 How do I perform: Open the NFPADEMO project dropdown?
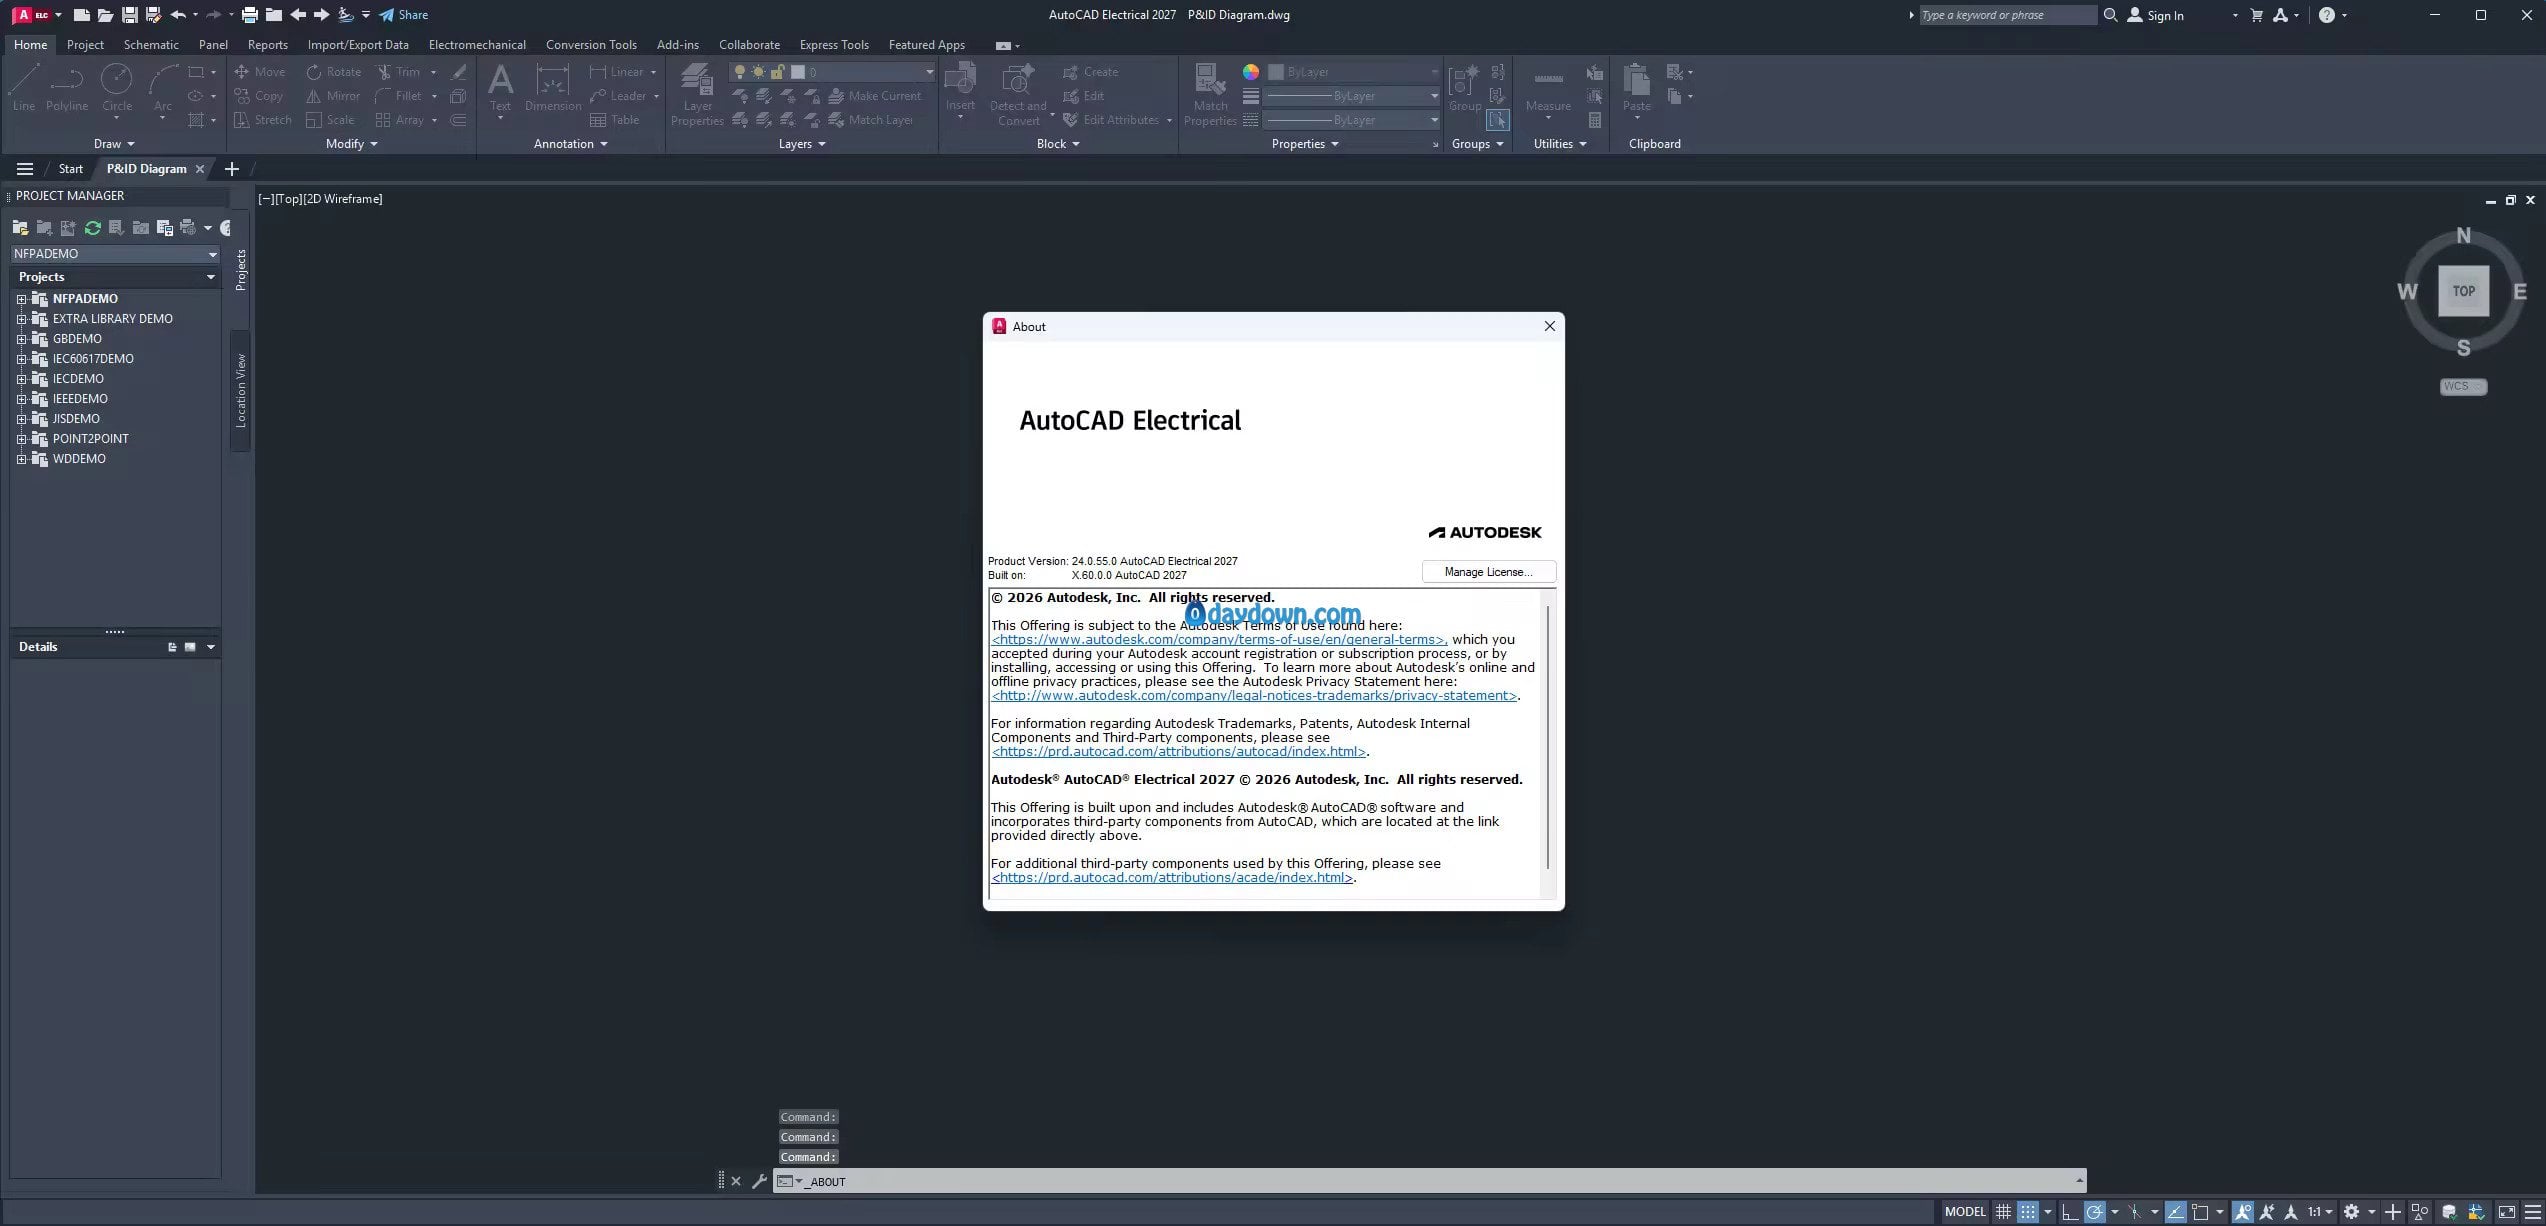point(212,254)
